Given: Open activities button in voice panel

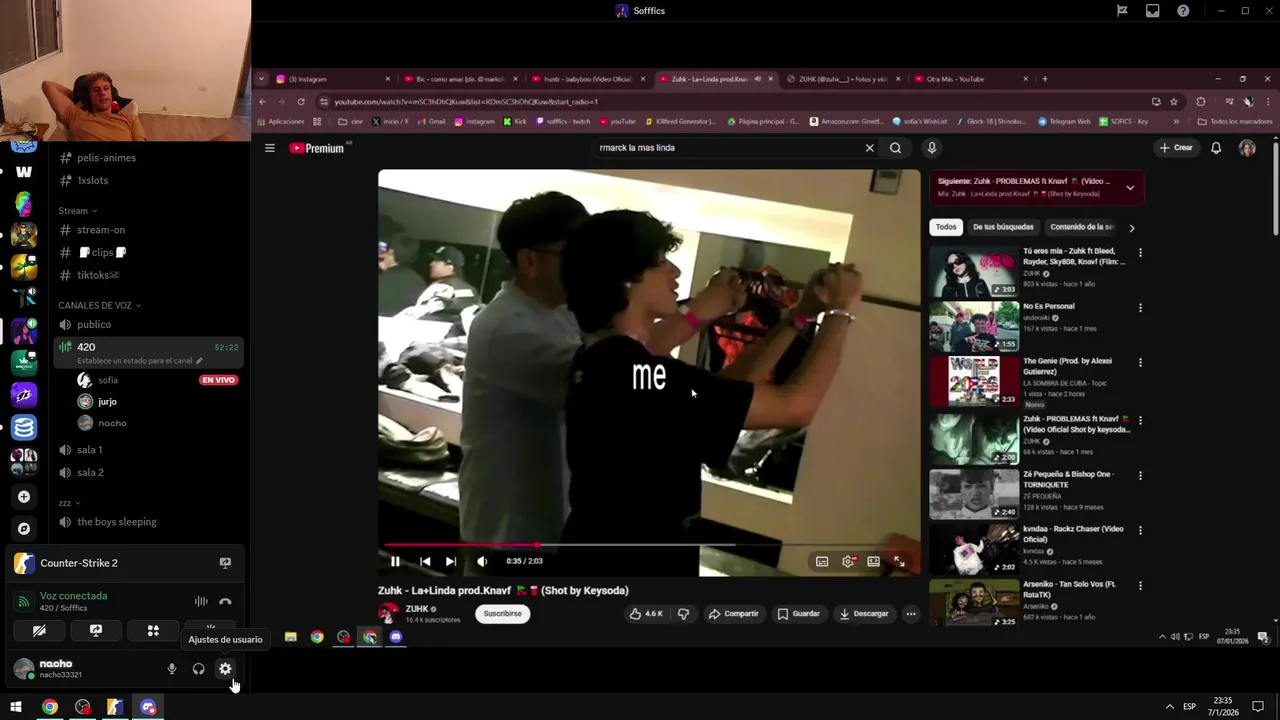Looking at the screenshot, I should pos(153,631).
